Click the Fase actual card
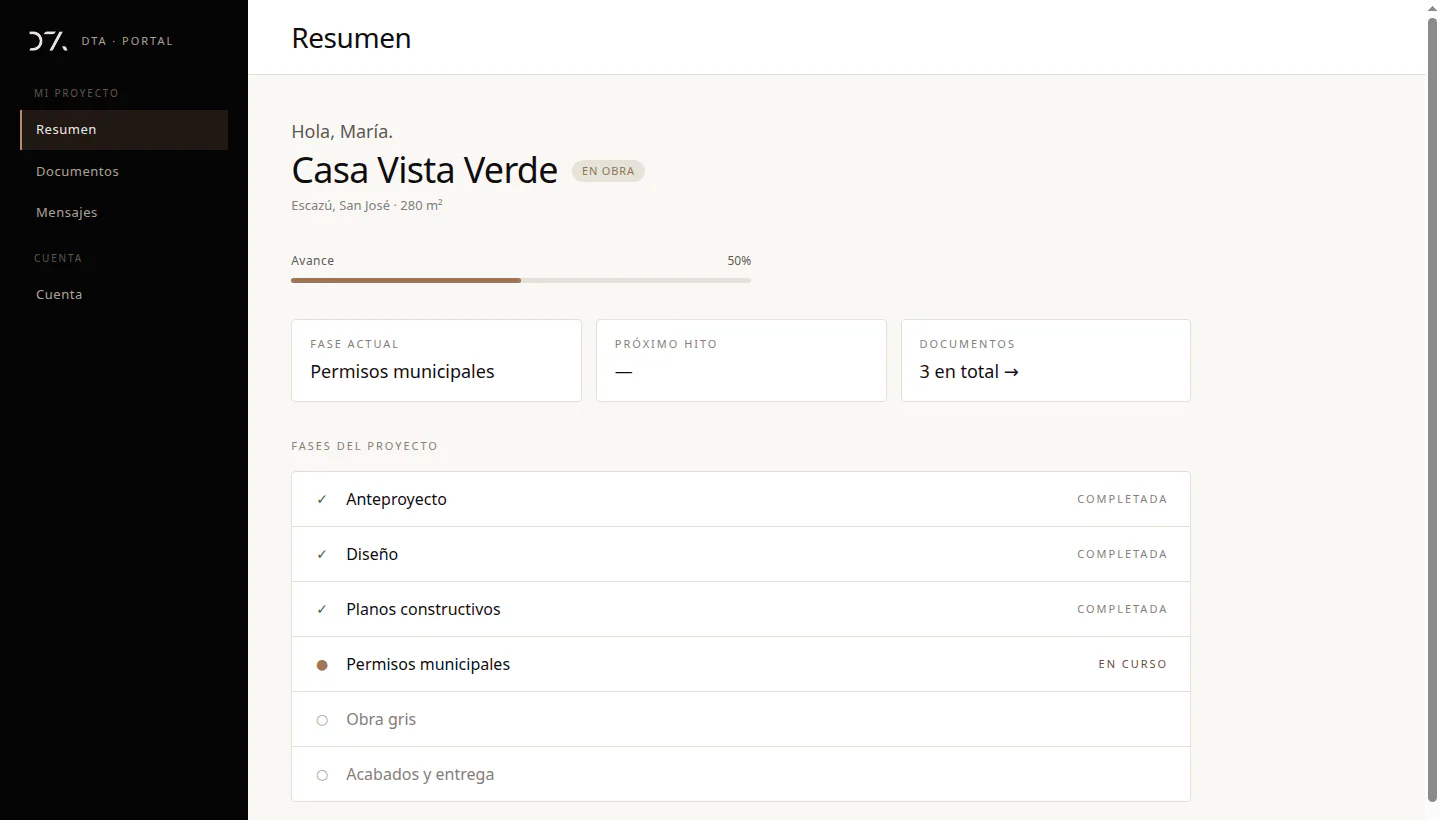 (436, 360)
